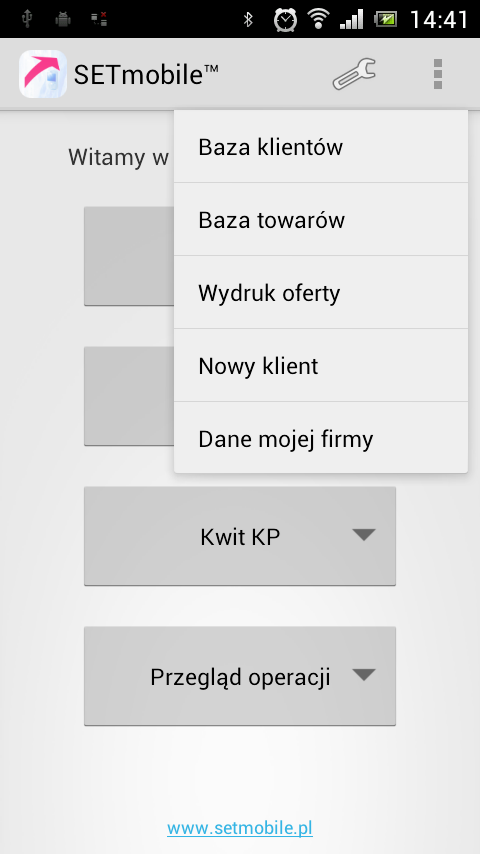Open the wrench settings icon

(x=354, y=74)
